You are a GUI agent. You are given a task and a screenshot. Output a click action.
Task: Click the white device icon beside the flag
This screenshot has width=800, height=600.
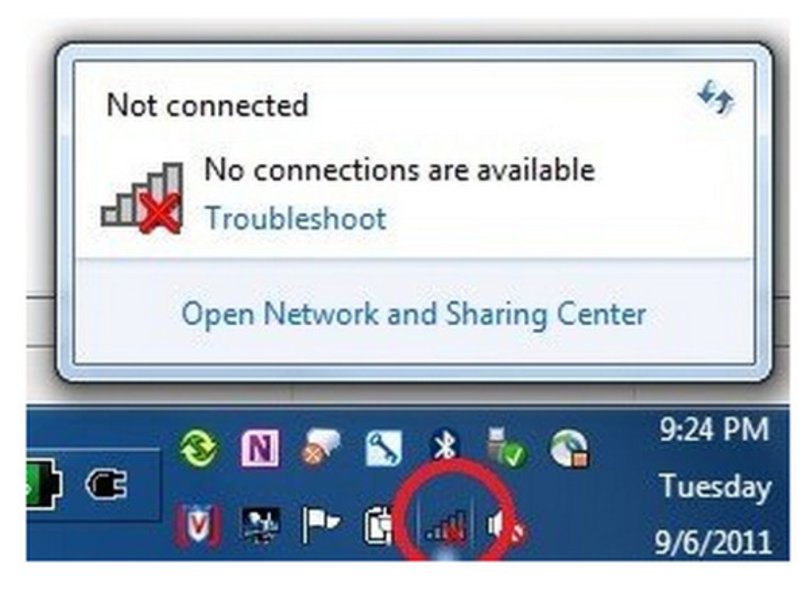click(x=379, y=526)
